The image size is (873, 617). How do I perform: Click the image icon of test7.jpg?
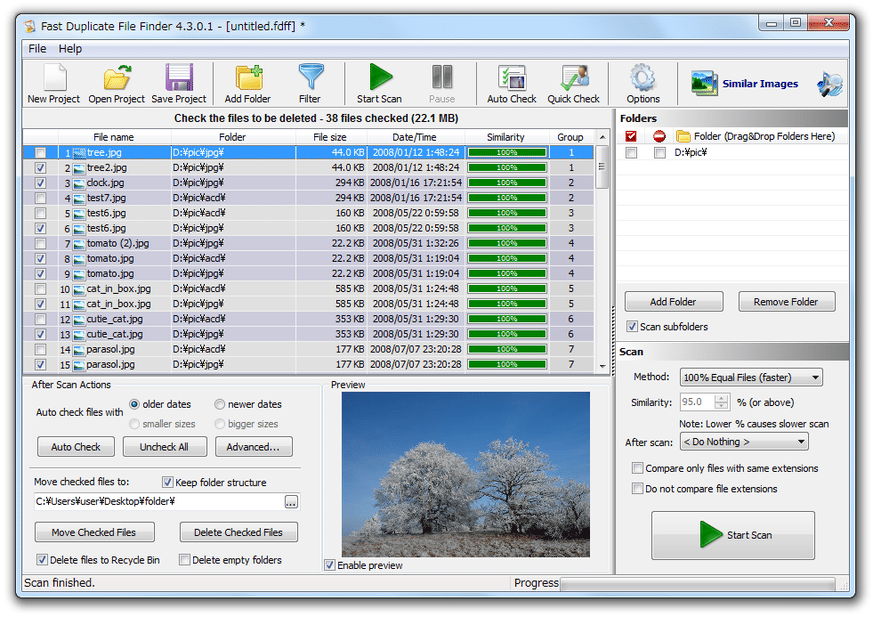79,198
